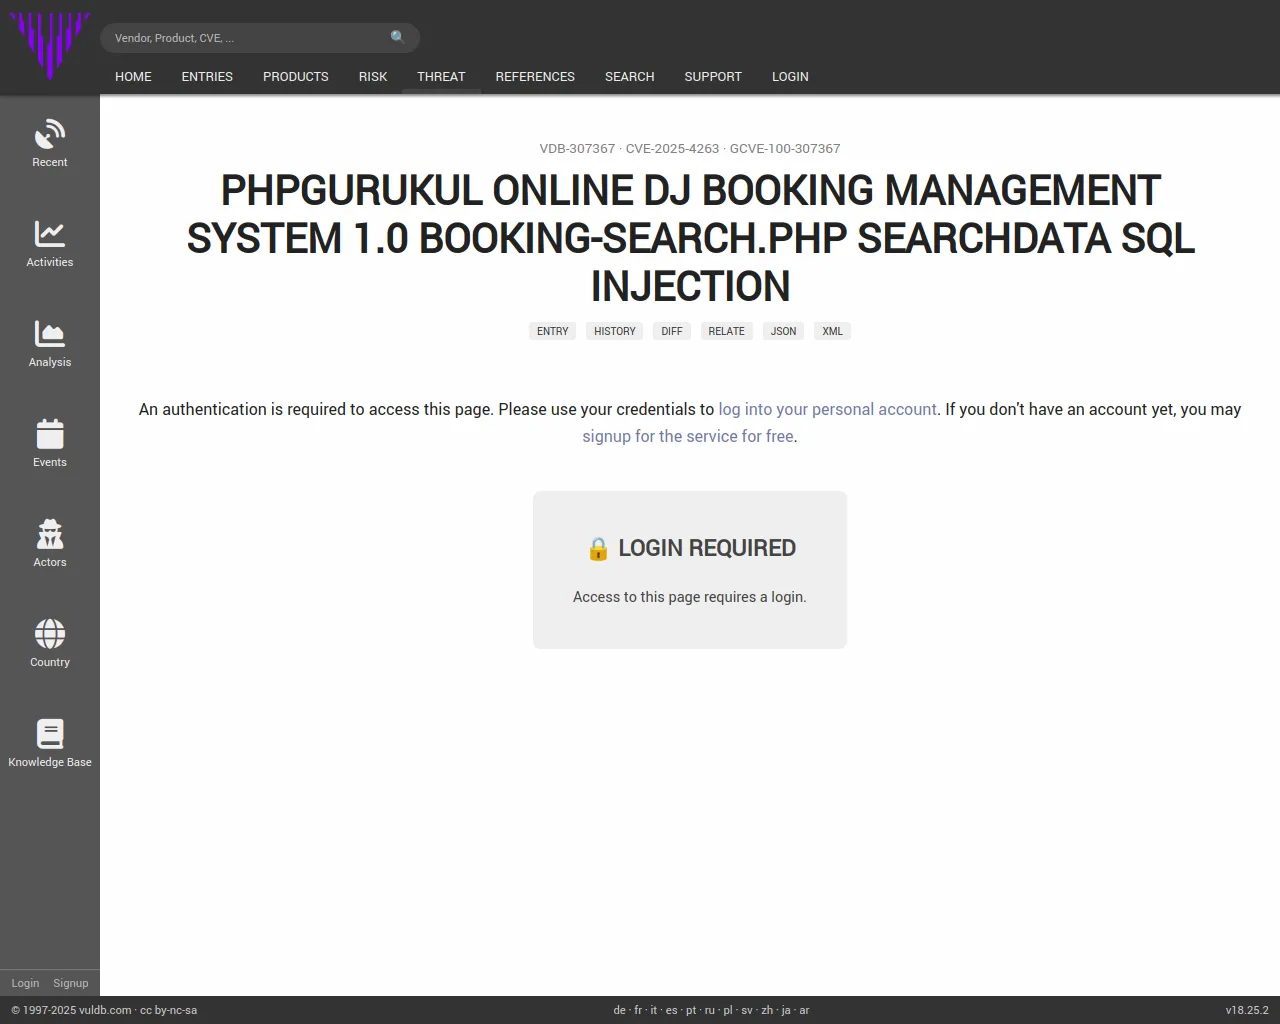Open the PRODUCTS menu
This screenshot has width=1280, height=1024.
pos(296,76)
